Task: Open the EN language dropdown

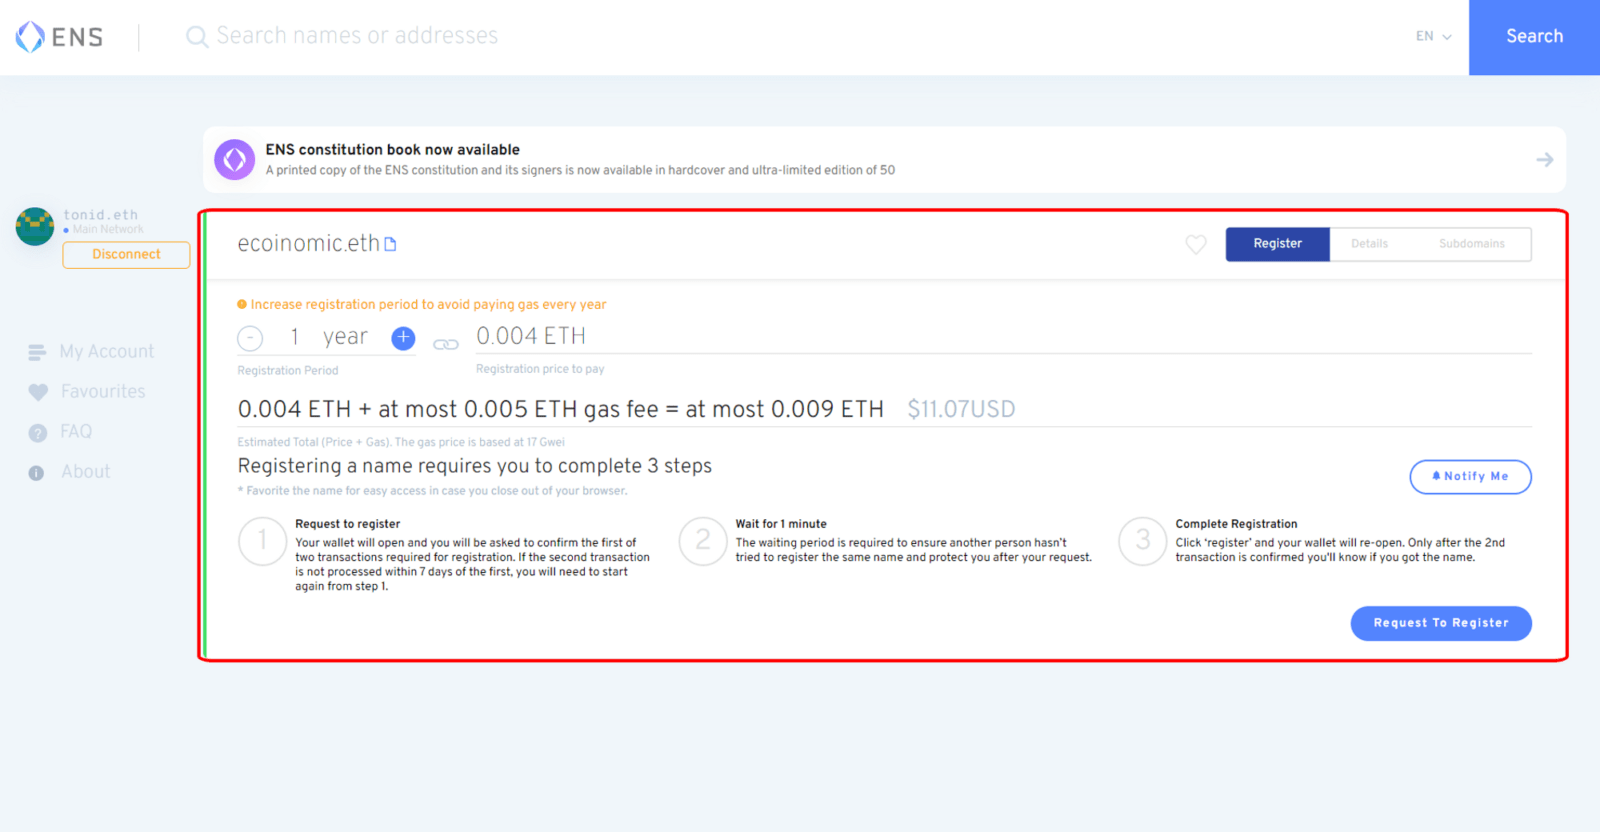Action: click(x=1433, y=37)
